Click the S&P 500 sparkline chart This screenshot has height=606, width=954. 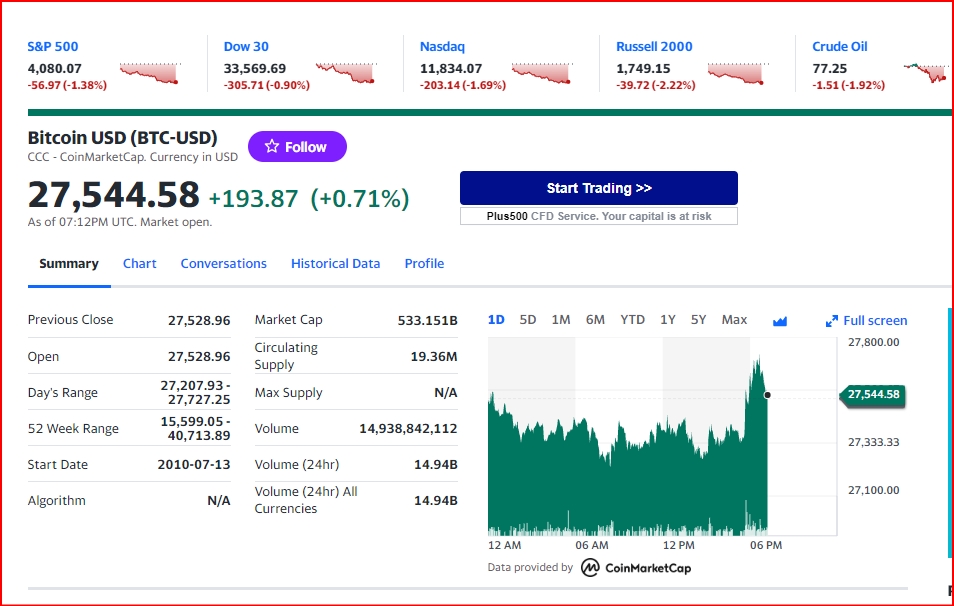[149, 73]
